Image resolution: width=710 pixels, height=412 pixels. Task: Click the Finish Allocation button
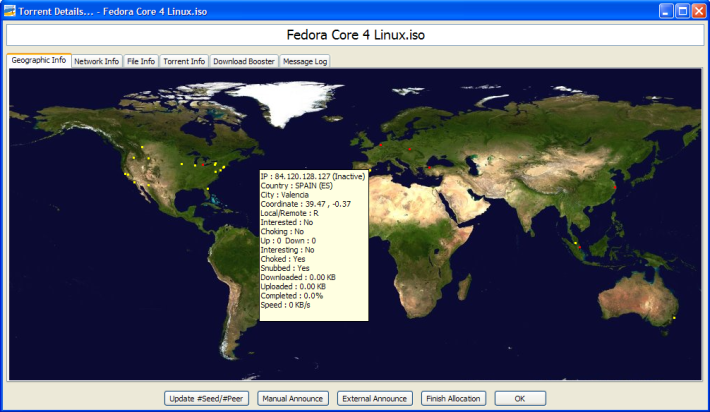(453, 398)
